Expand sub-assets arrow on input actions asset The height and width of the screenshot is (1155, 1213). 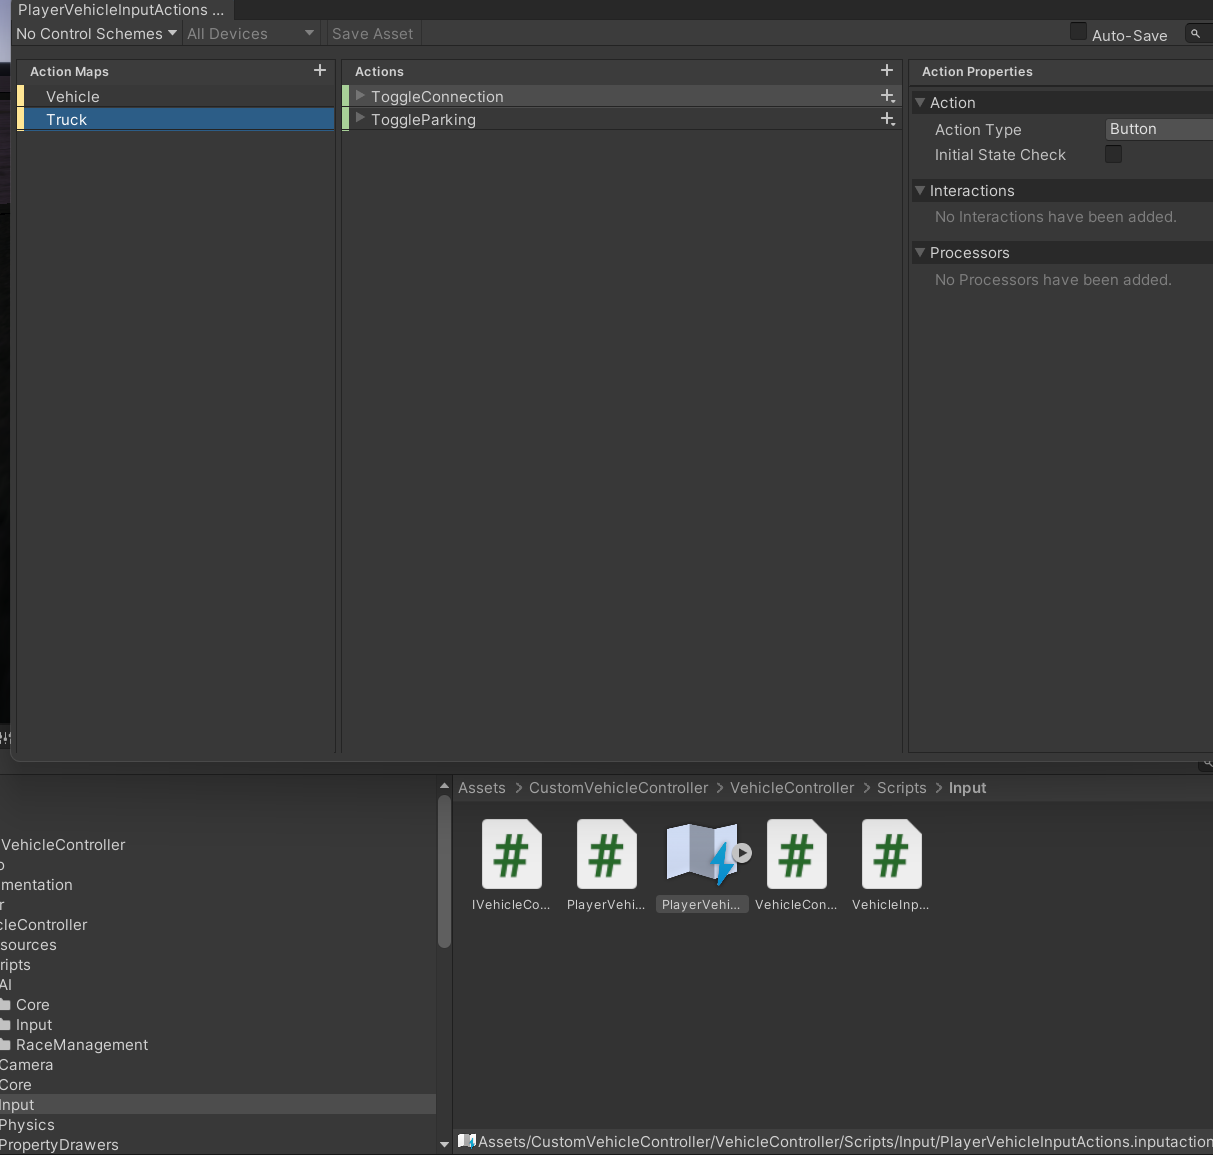tap(742, 853)
